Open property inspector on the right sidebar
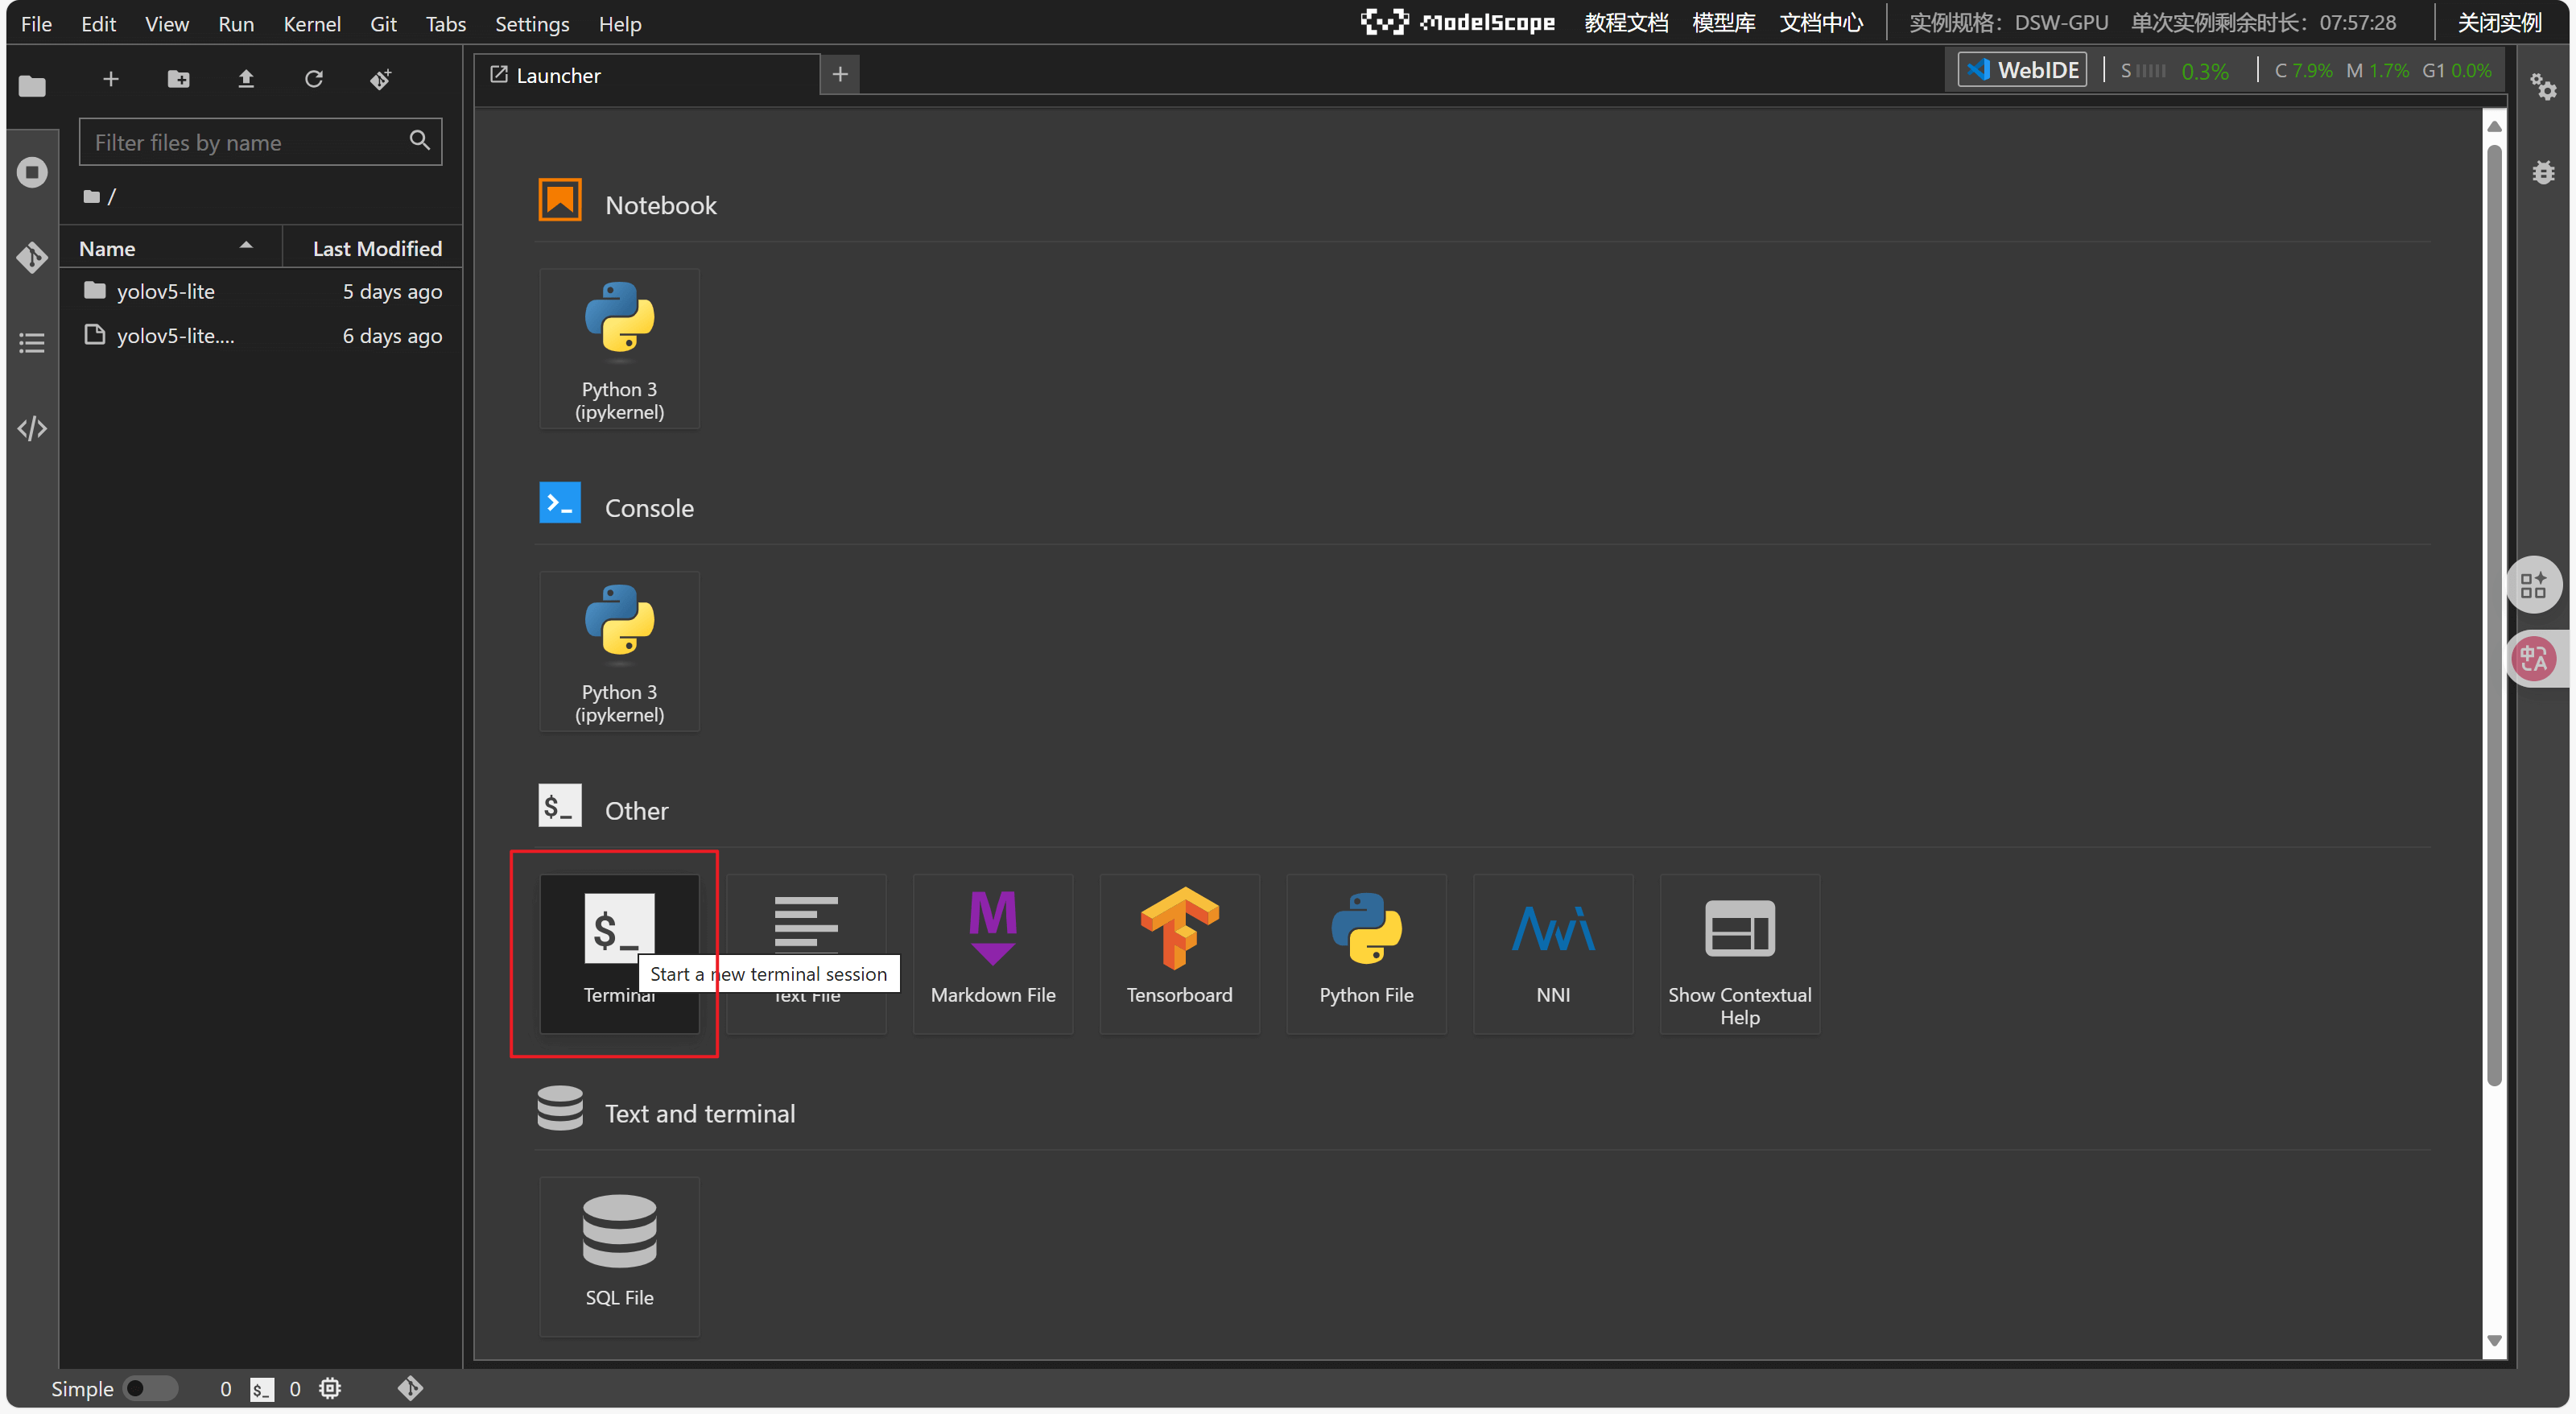 [2543, 88]
